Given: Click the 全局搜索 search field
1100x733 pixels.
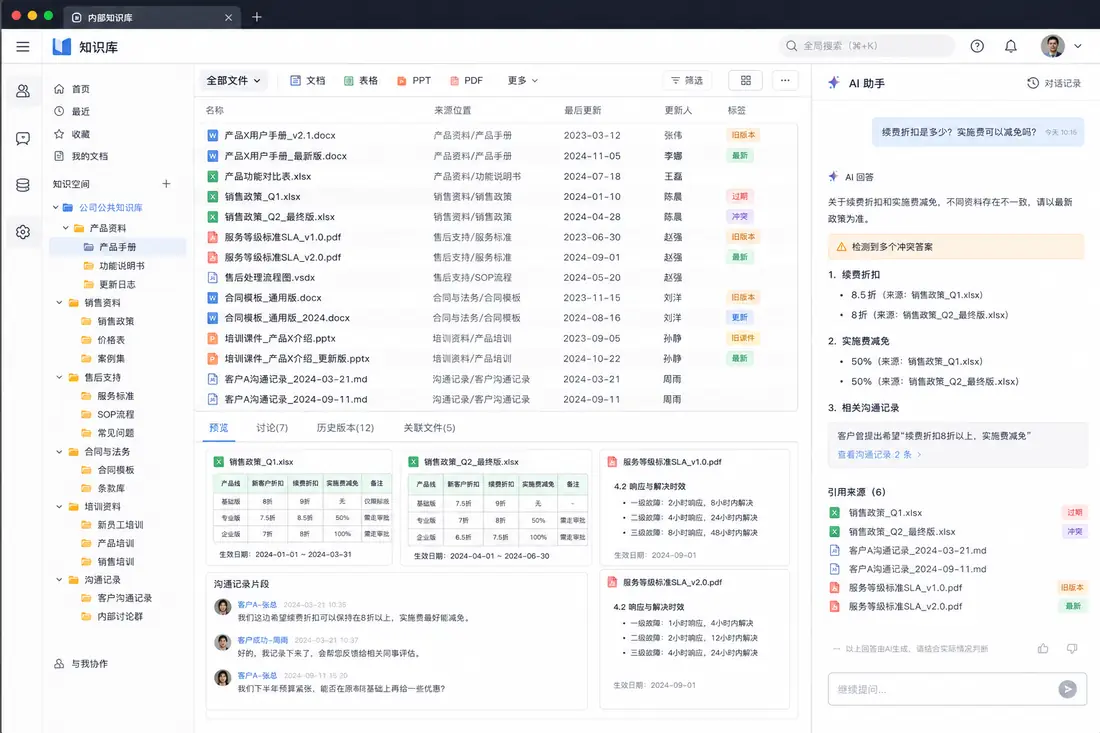Looking at the screenshot, I should point(867,46).
